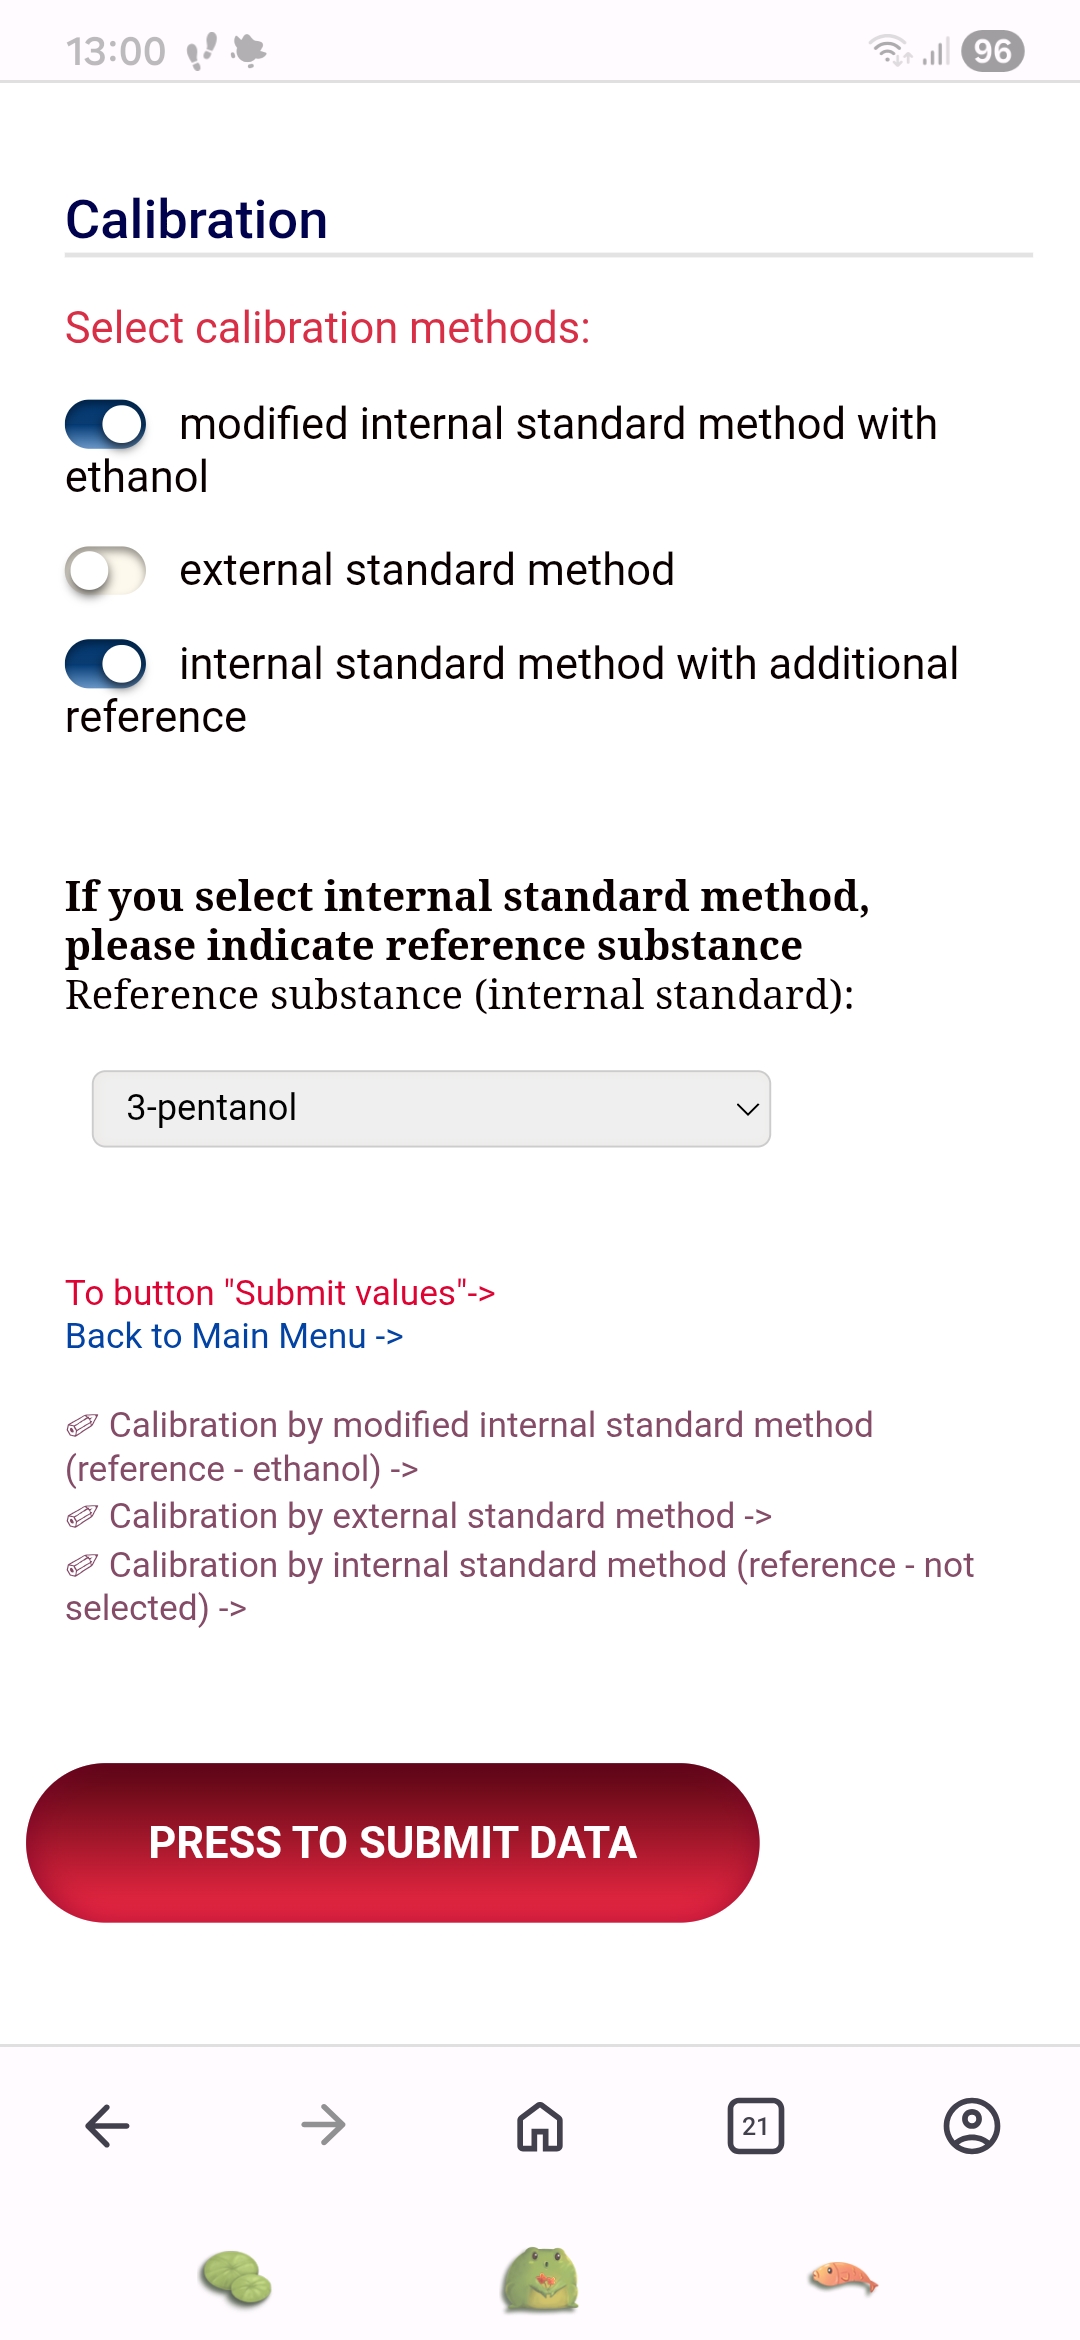Viewport: 1080px width, 2340px height.
Task: Go Back to Main Menu
Action: [x=234, y=1337]
